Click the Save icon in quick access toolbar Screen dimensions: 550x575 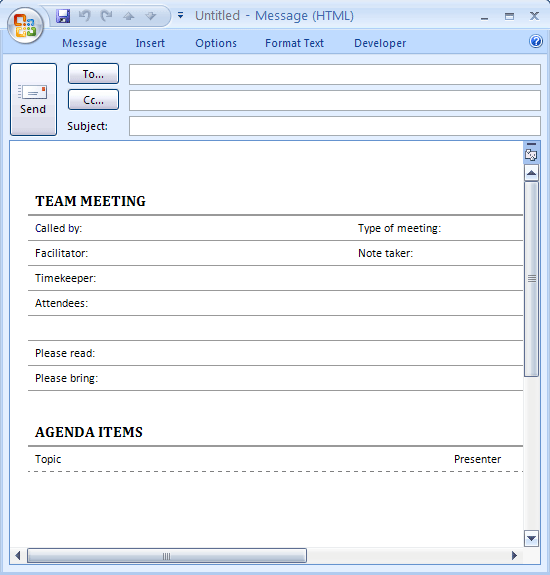(63, 16)
